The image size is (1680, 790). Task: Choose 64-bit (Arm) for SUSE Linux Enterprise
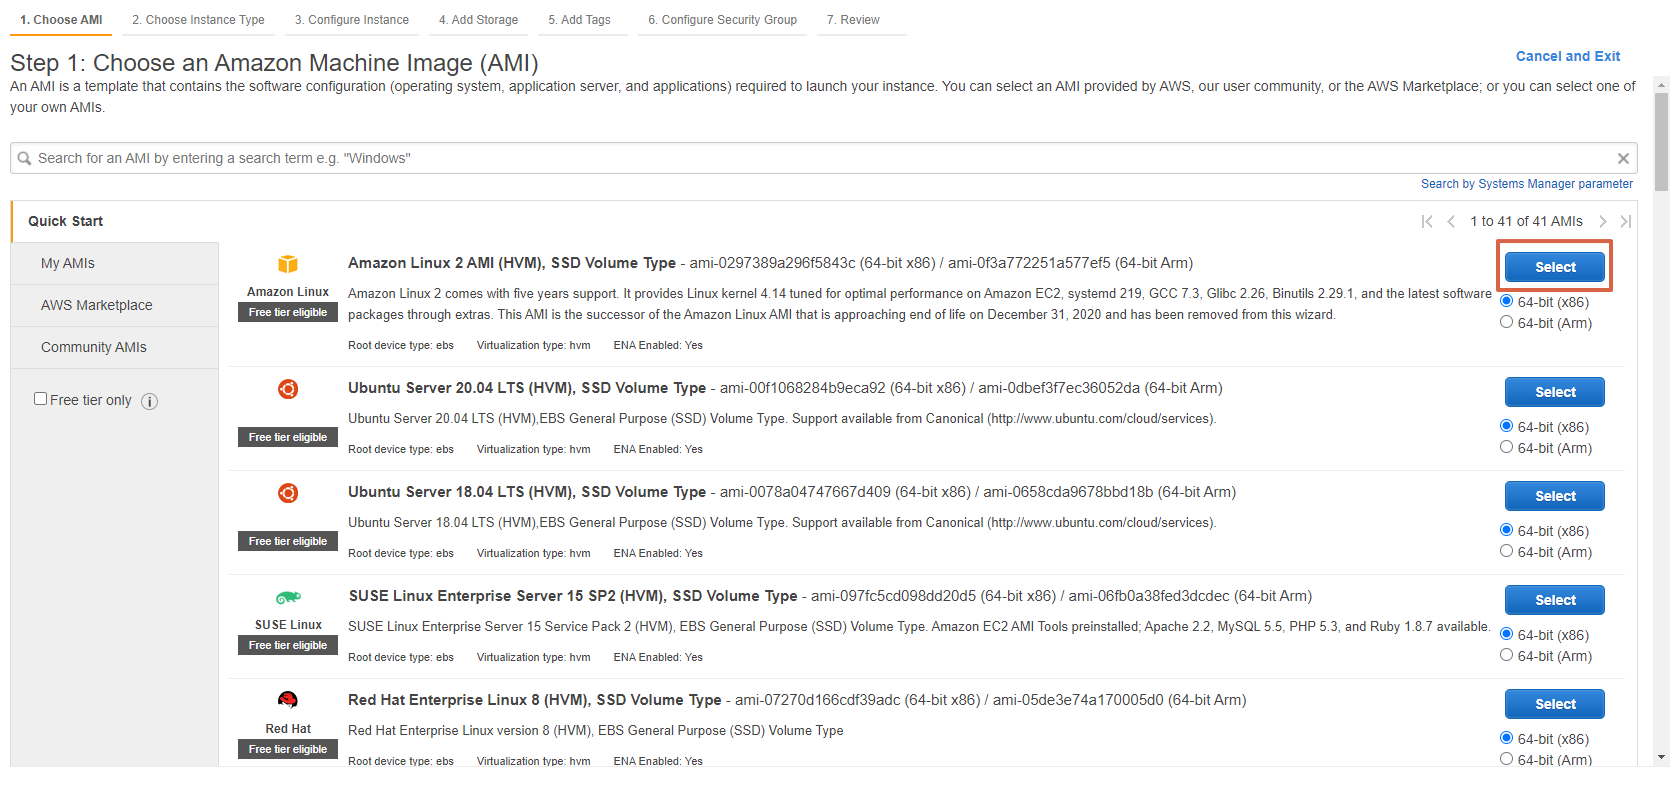(x=1506, y=655)
